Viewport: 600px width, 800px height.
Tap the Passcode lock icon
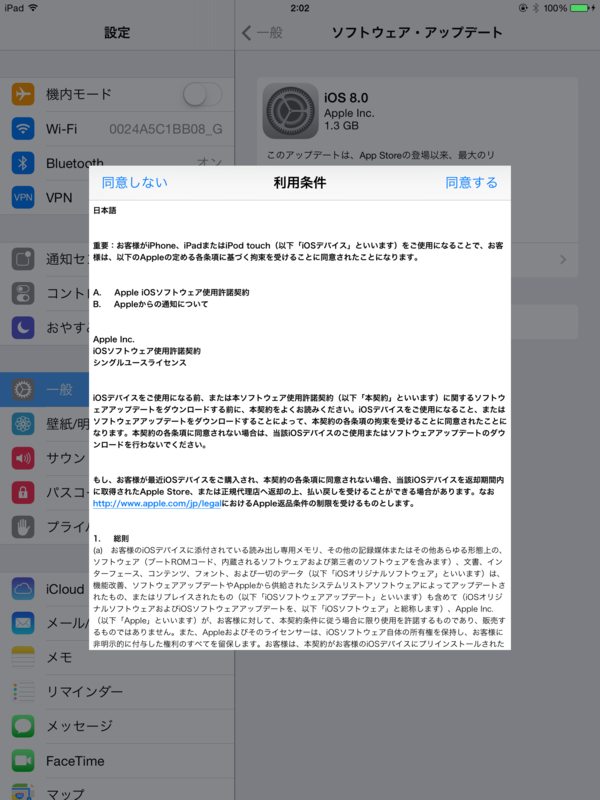(x=23, y=492)
